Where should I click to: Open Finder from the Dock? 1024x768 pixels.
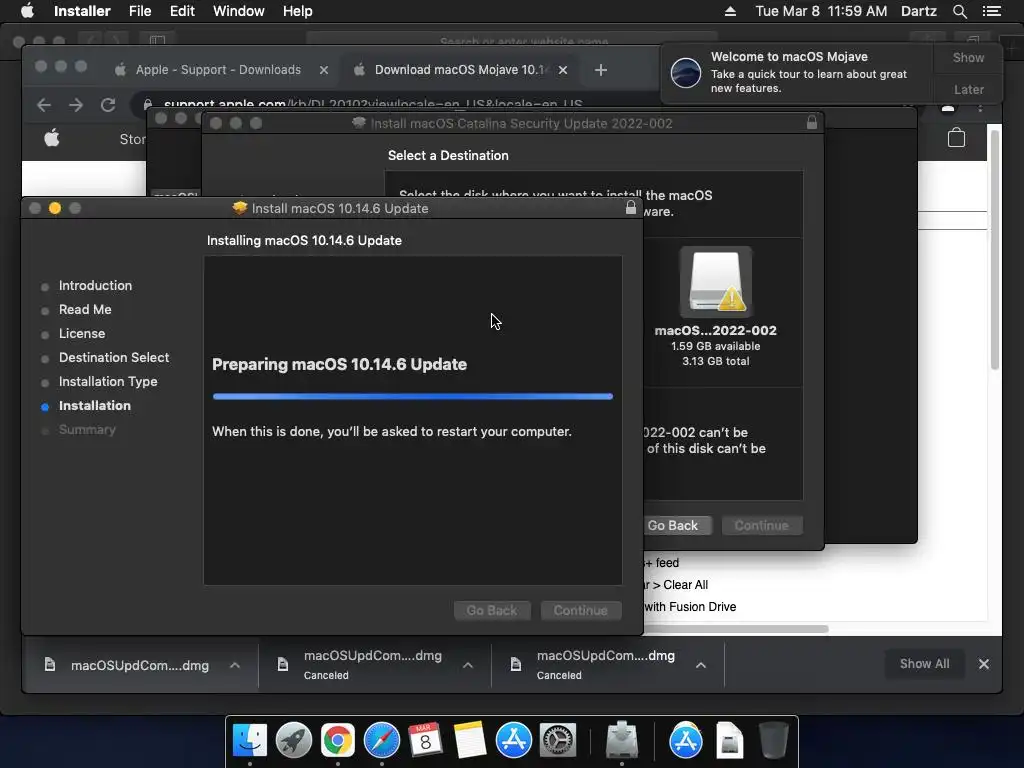249,741
